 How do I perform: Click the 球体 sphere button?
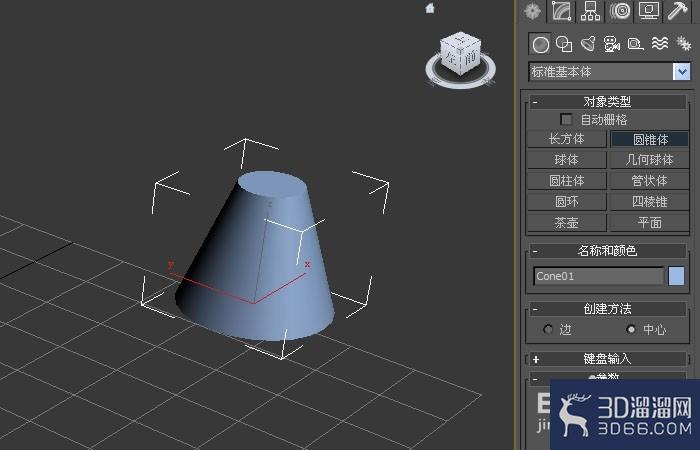567,160
